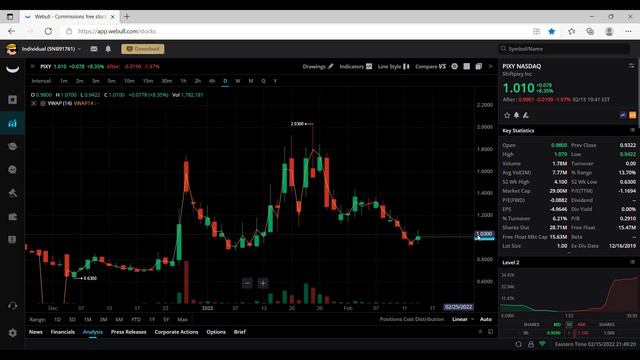Collapse right panel chevron arrow
The width and height of the screenshot is (640, 360).
pyautogui.click(x=491, y=66)
